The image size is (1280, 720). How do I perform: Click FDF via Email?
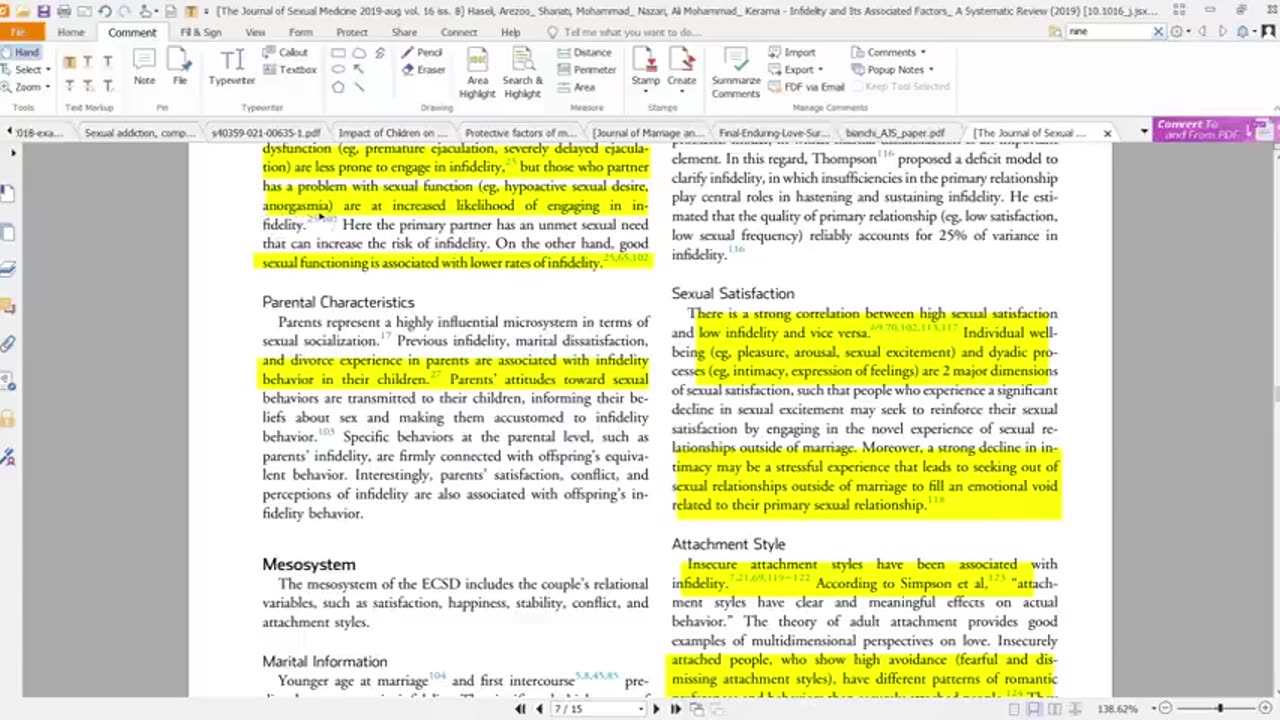click(806, 87)
